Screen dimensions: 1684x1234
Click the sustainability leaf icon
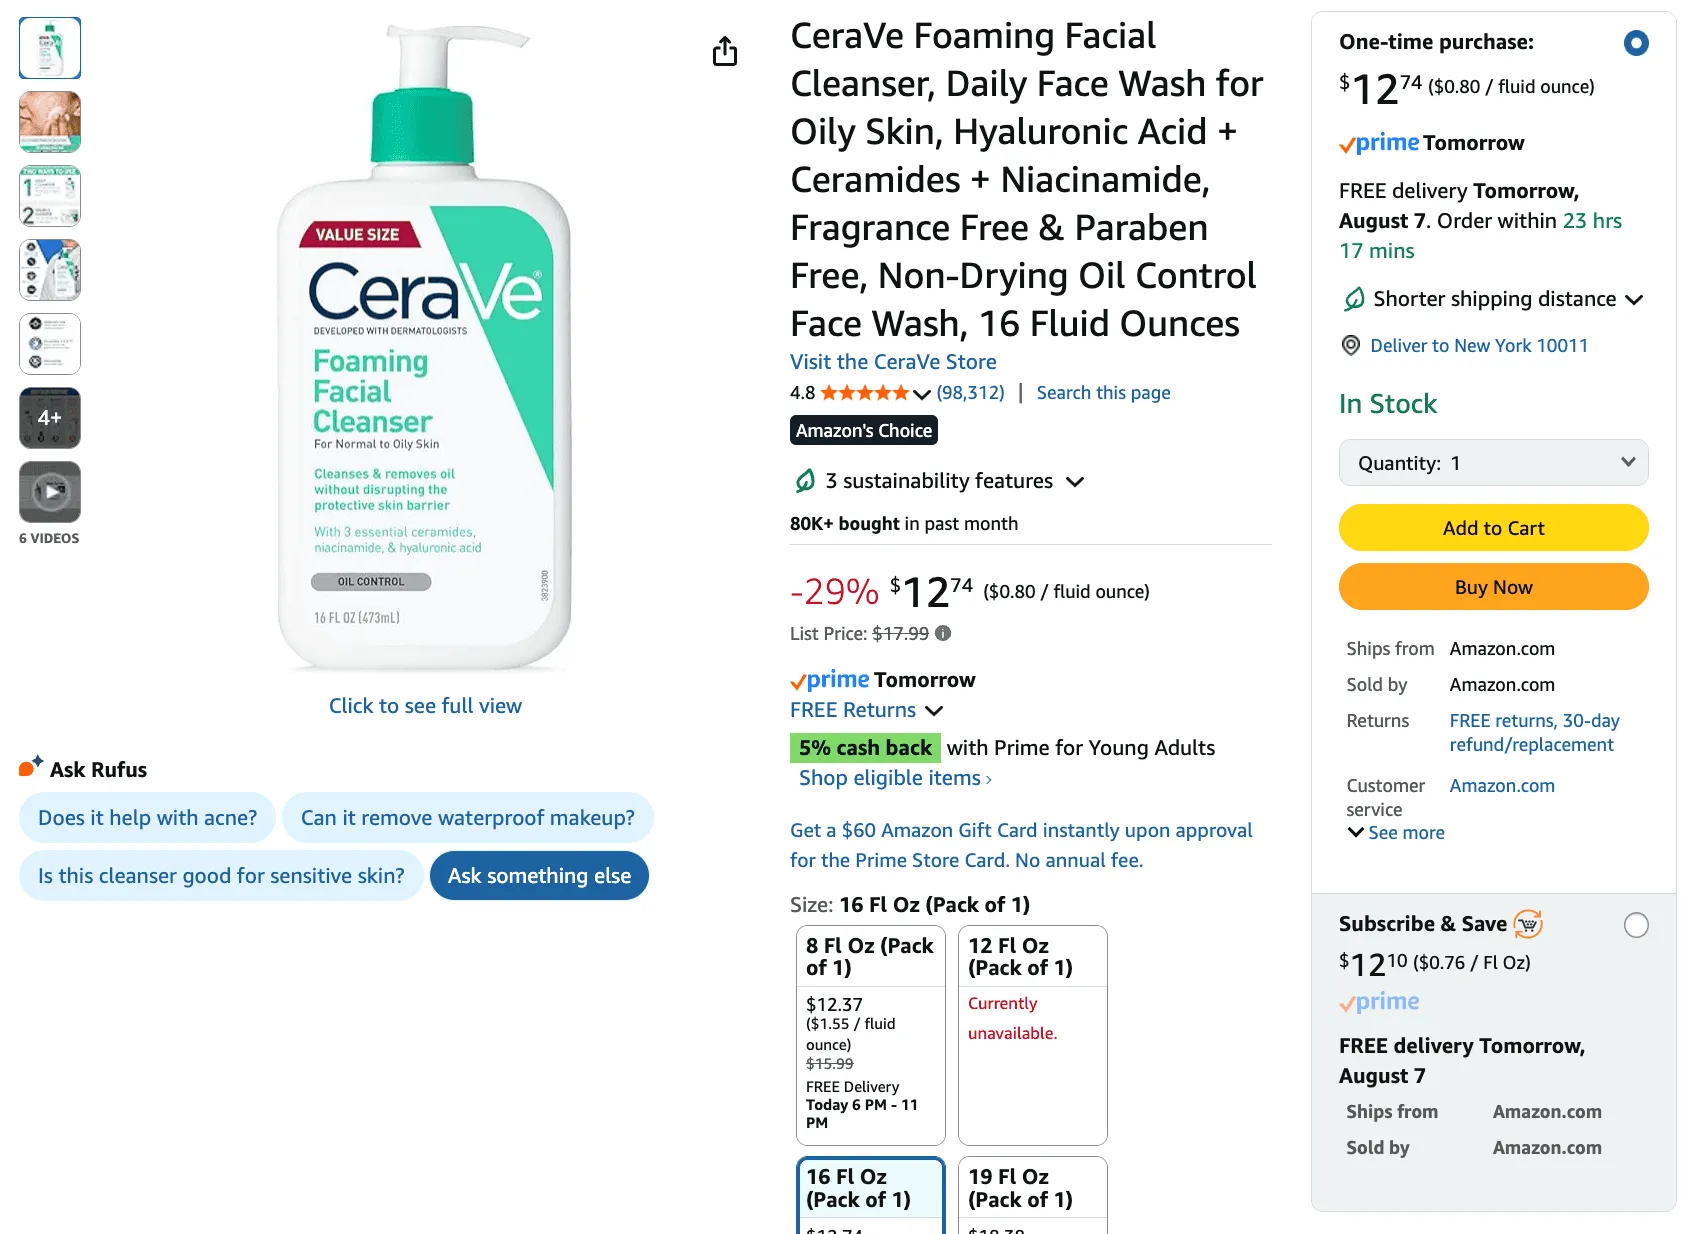805,481
